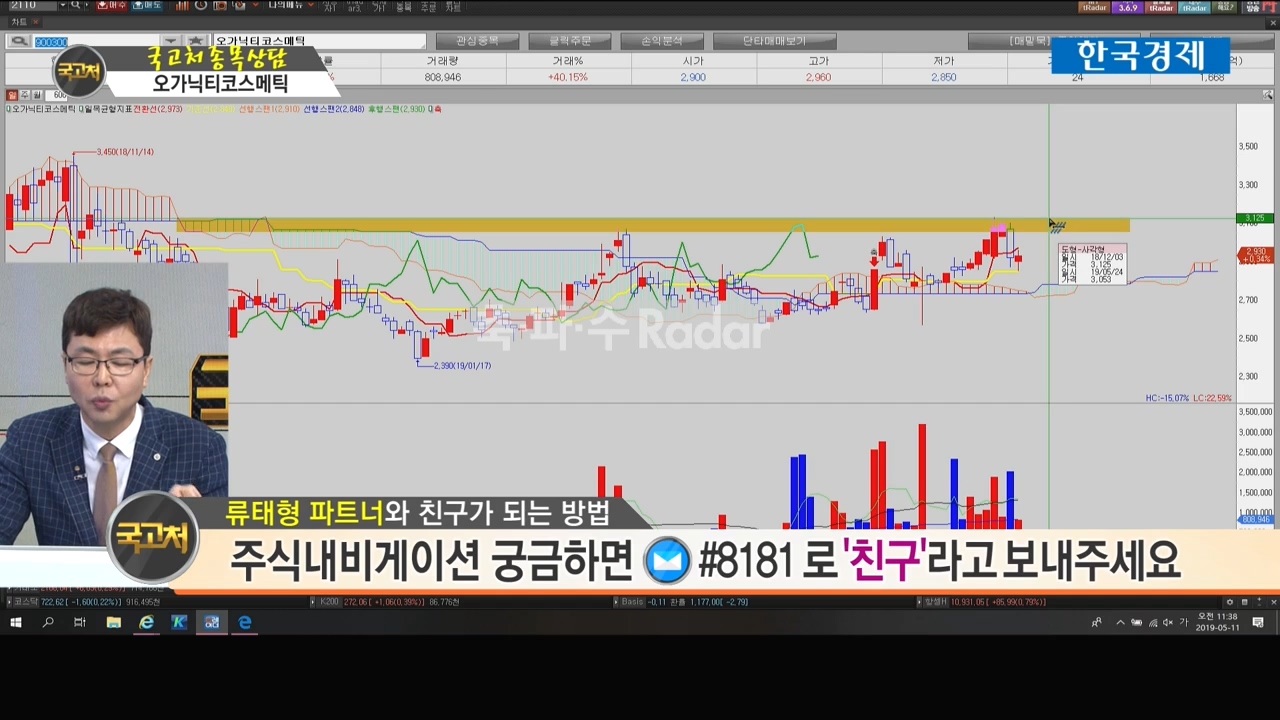1280x720 pixels.
Task: Open the bar chart icon in top toolbar
Action: [x=179, y=6]
